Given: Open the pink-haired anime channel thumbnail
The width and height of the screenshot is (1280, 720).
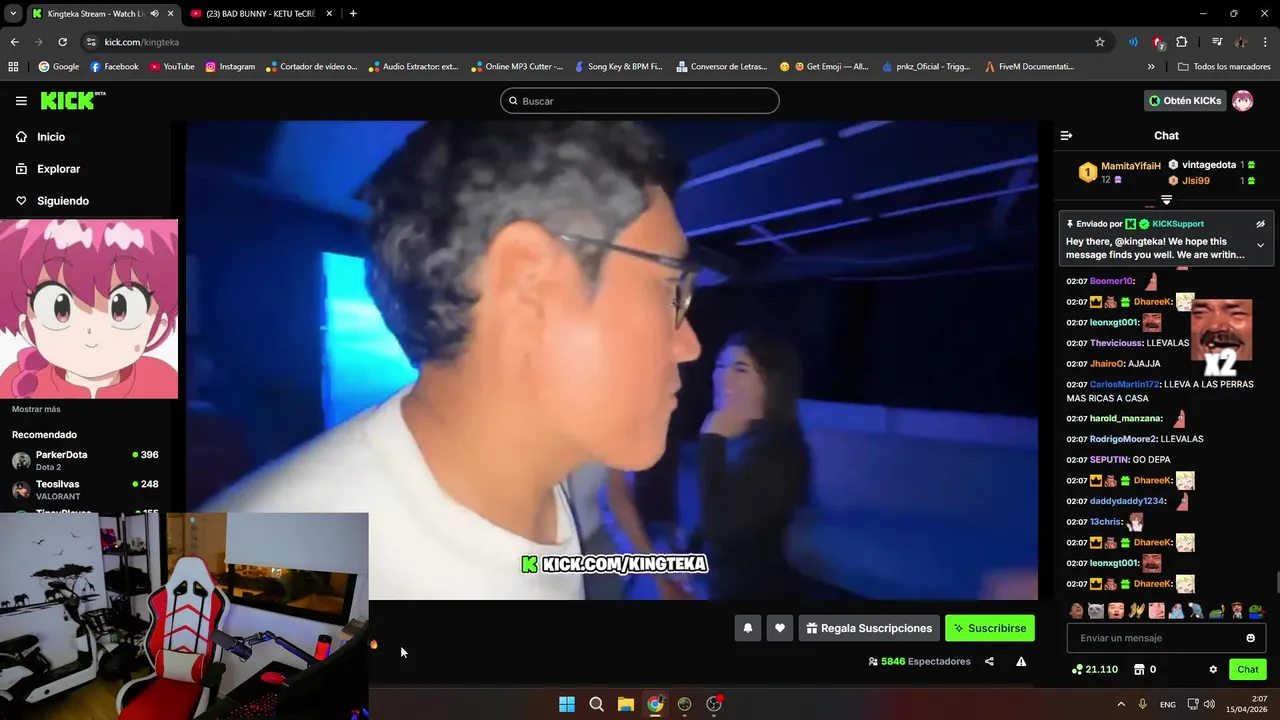Looking at the screenshot, I should (x=89, y=309).
